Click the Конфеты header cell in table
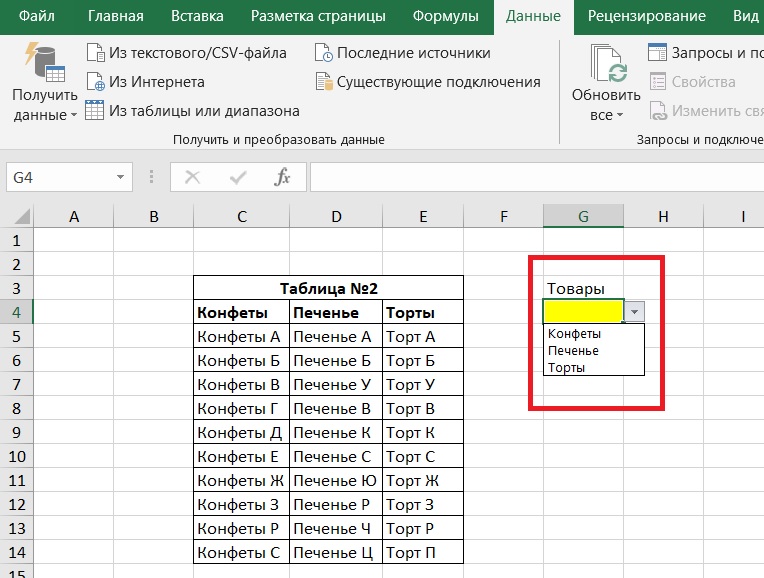The image size is (764, 578). (x=242, y=312)
